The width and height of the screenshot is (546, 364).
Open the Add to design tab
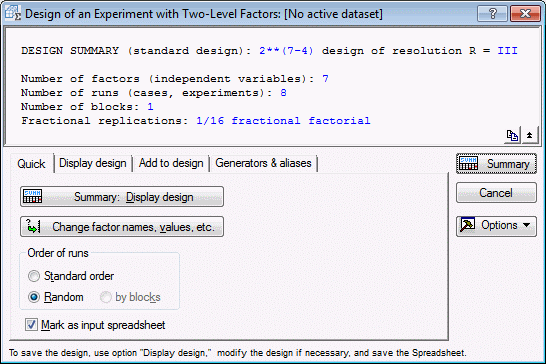pyautogui.click(x=171, y=163)
